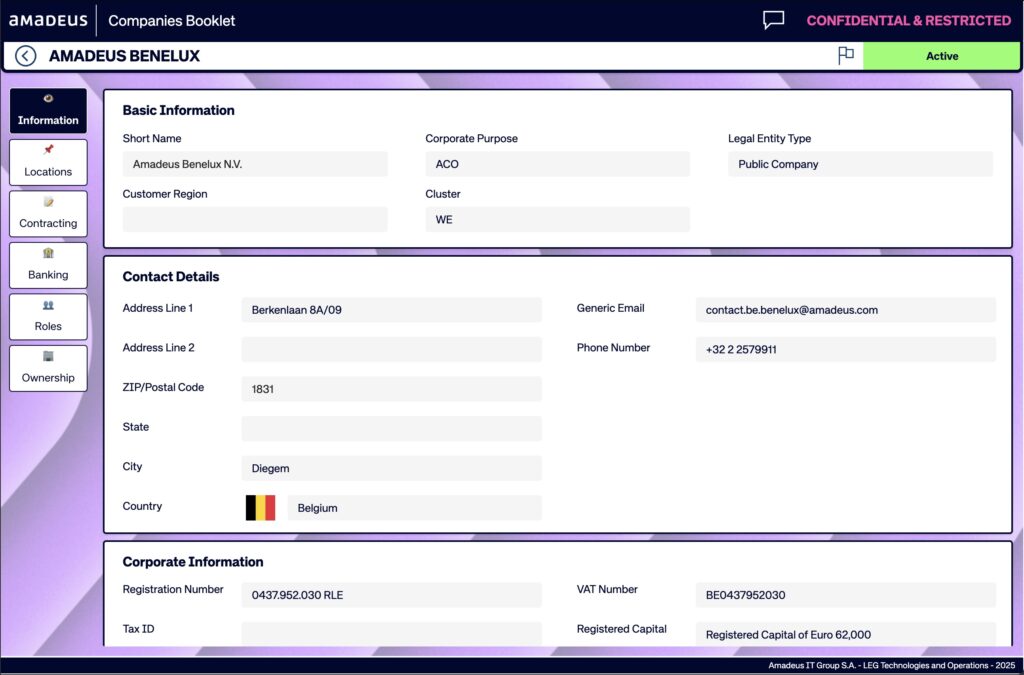Focus the empty Tax ID field
The width and height of the screenshot is (1024, 675).
[391, 634]
